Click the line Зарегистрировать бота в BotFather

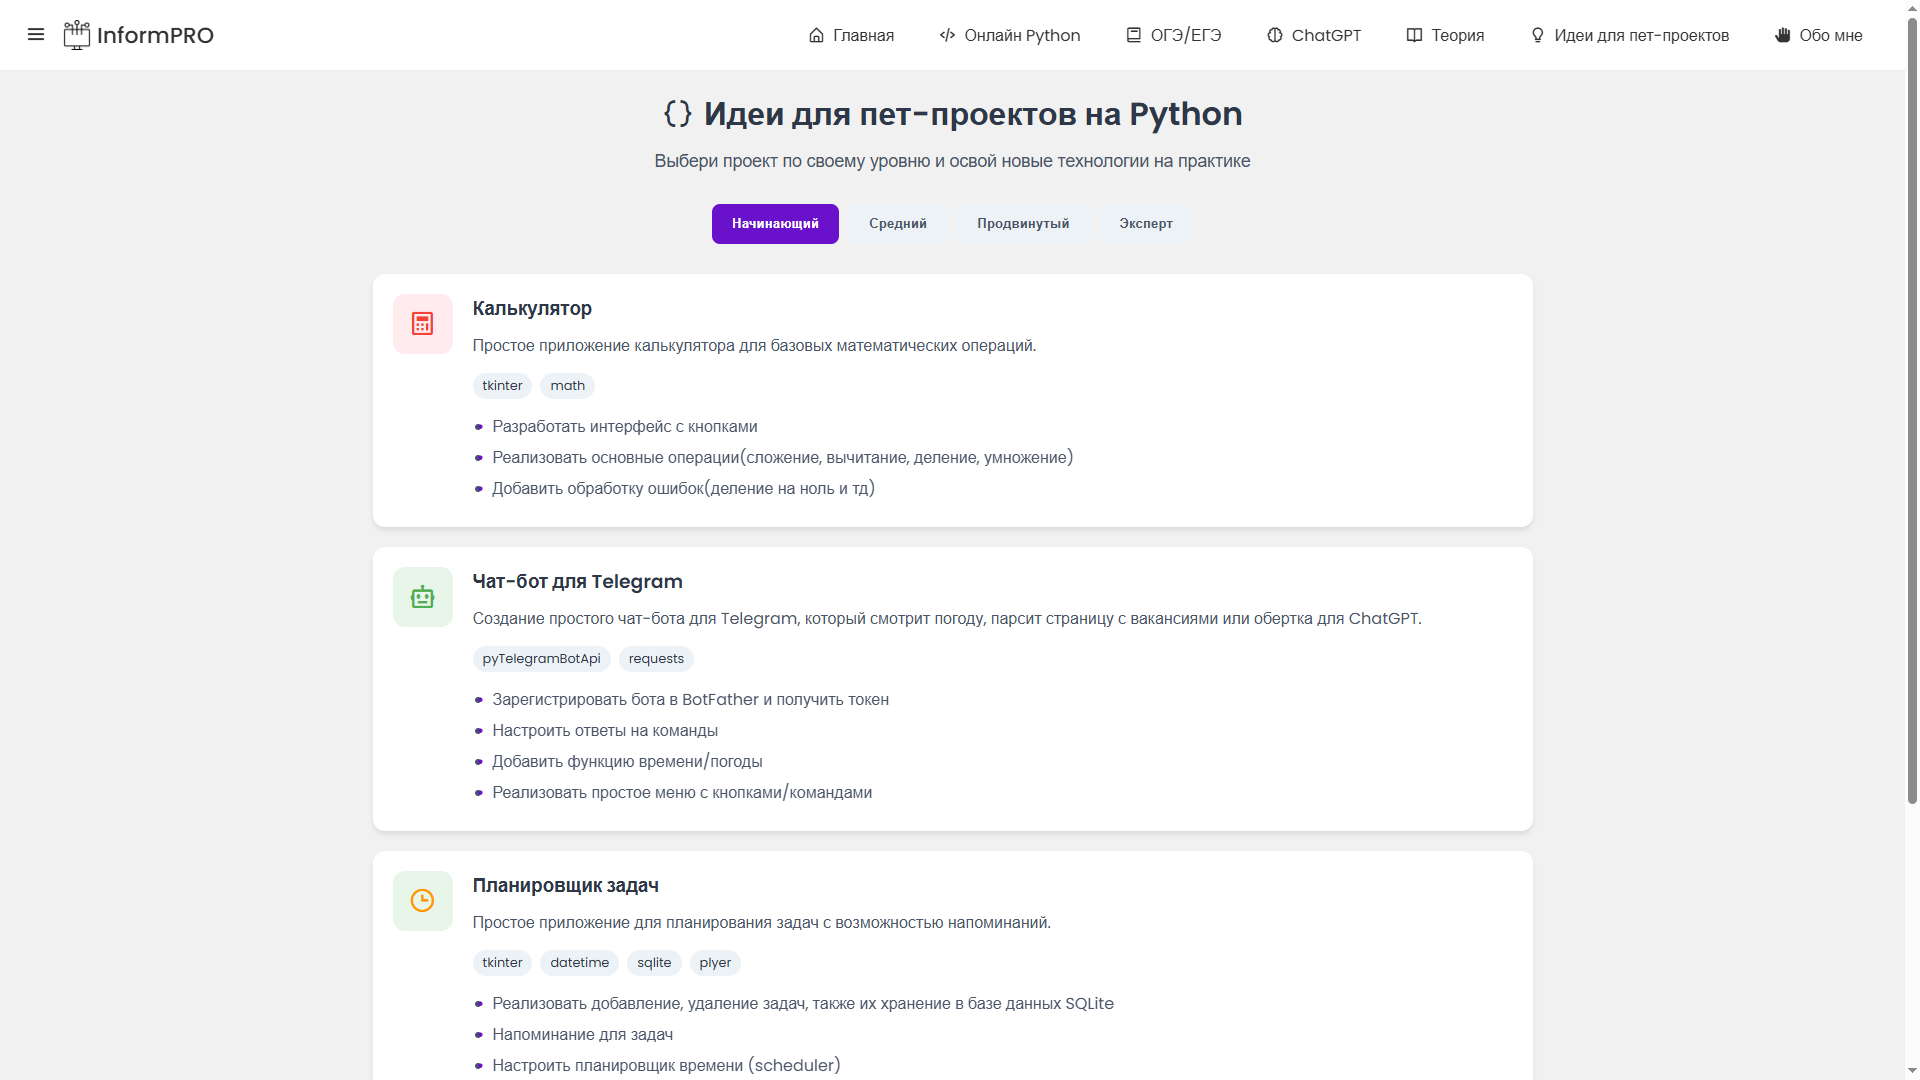coord(690,700)
